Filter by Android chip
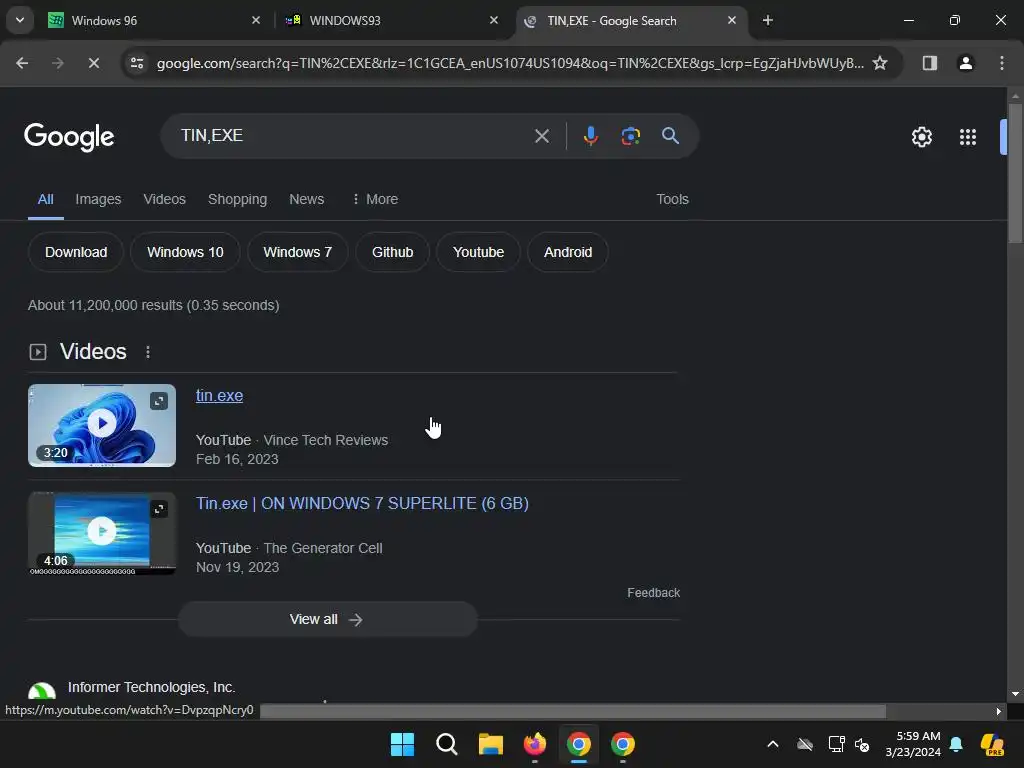This screenshot has height=768, width=1024. pyautogui.click(x=568, y=252)
